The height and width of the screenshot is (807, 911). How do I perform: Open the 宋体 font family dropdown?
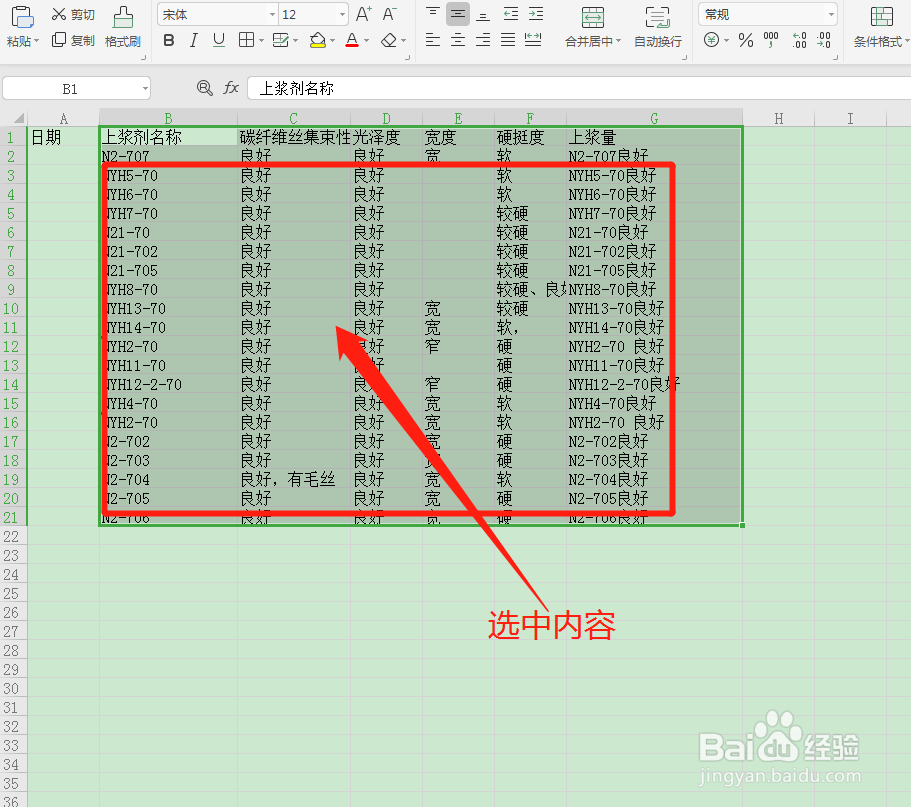tap(270, 14)
